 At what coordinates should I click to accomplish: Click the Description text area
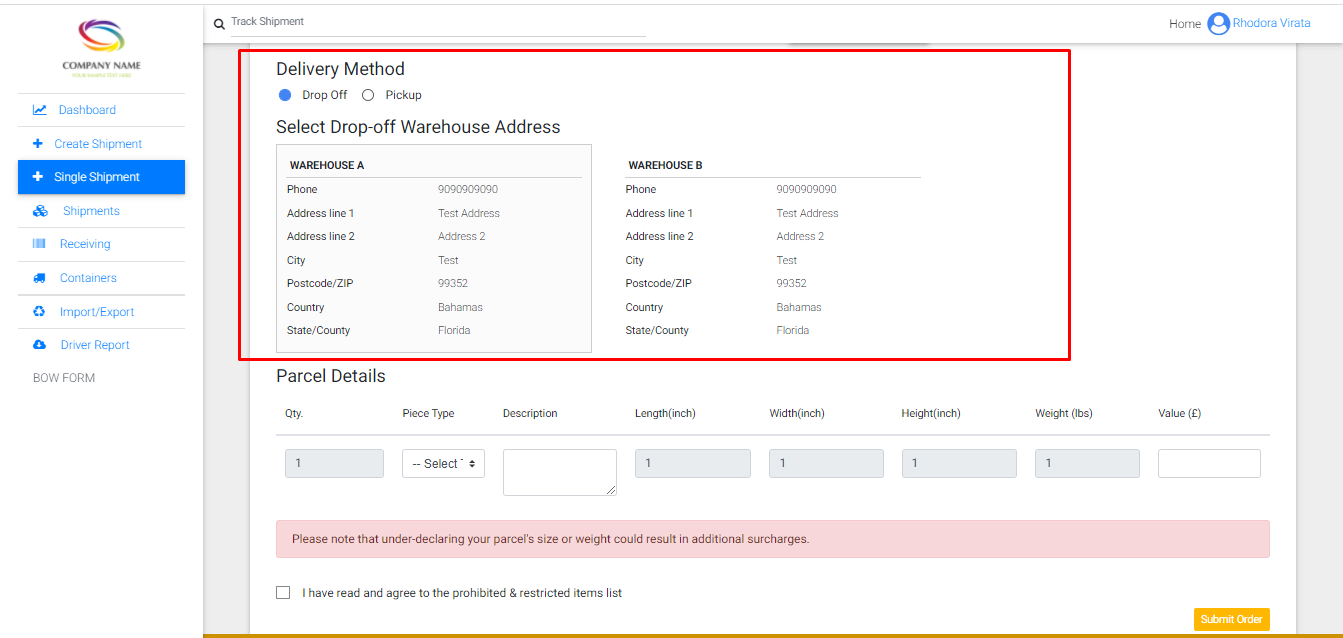[x=559, y=472]
